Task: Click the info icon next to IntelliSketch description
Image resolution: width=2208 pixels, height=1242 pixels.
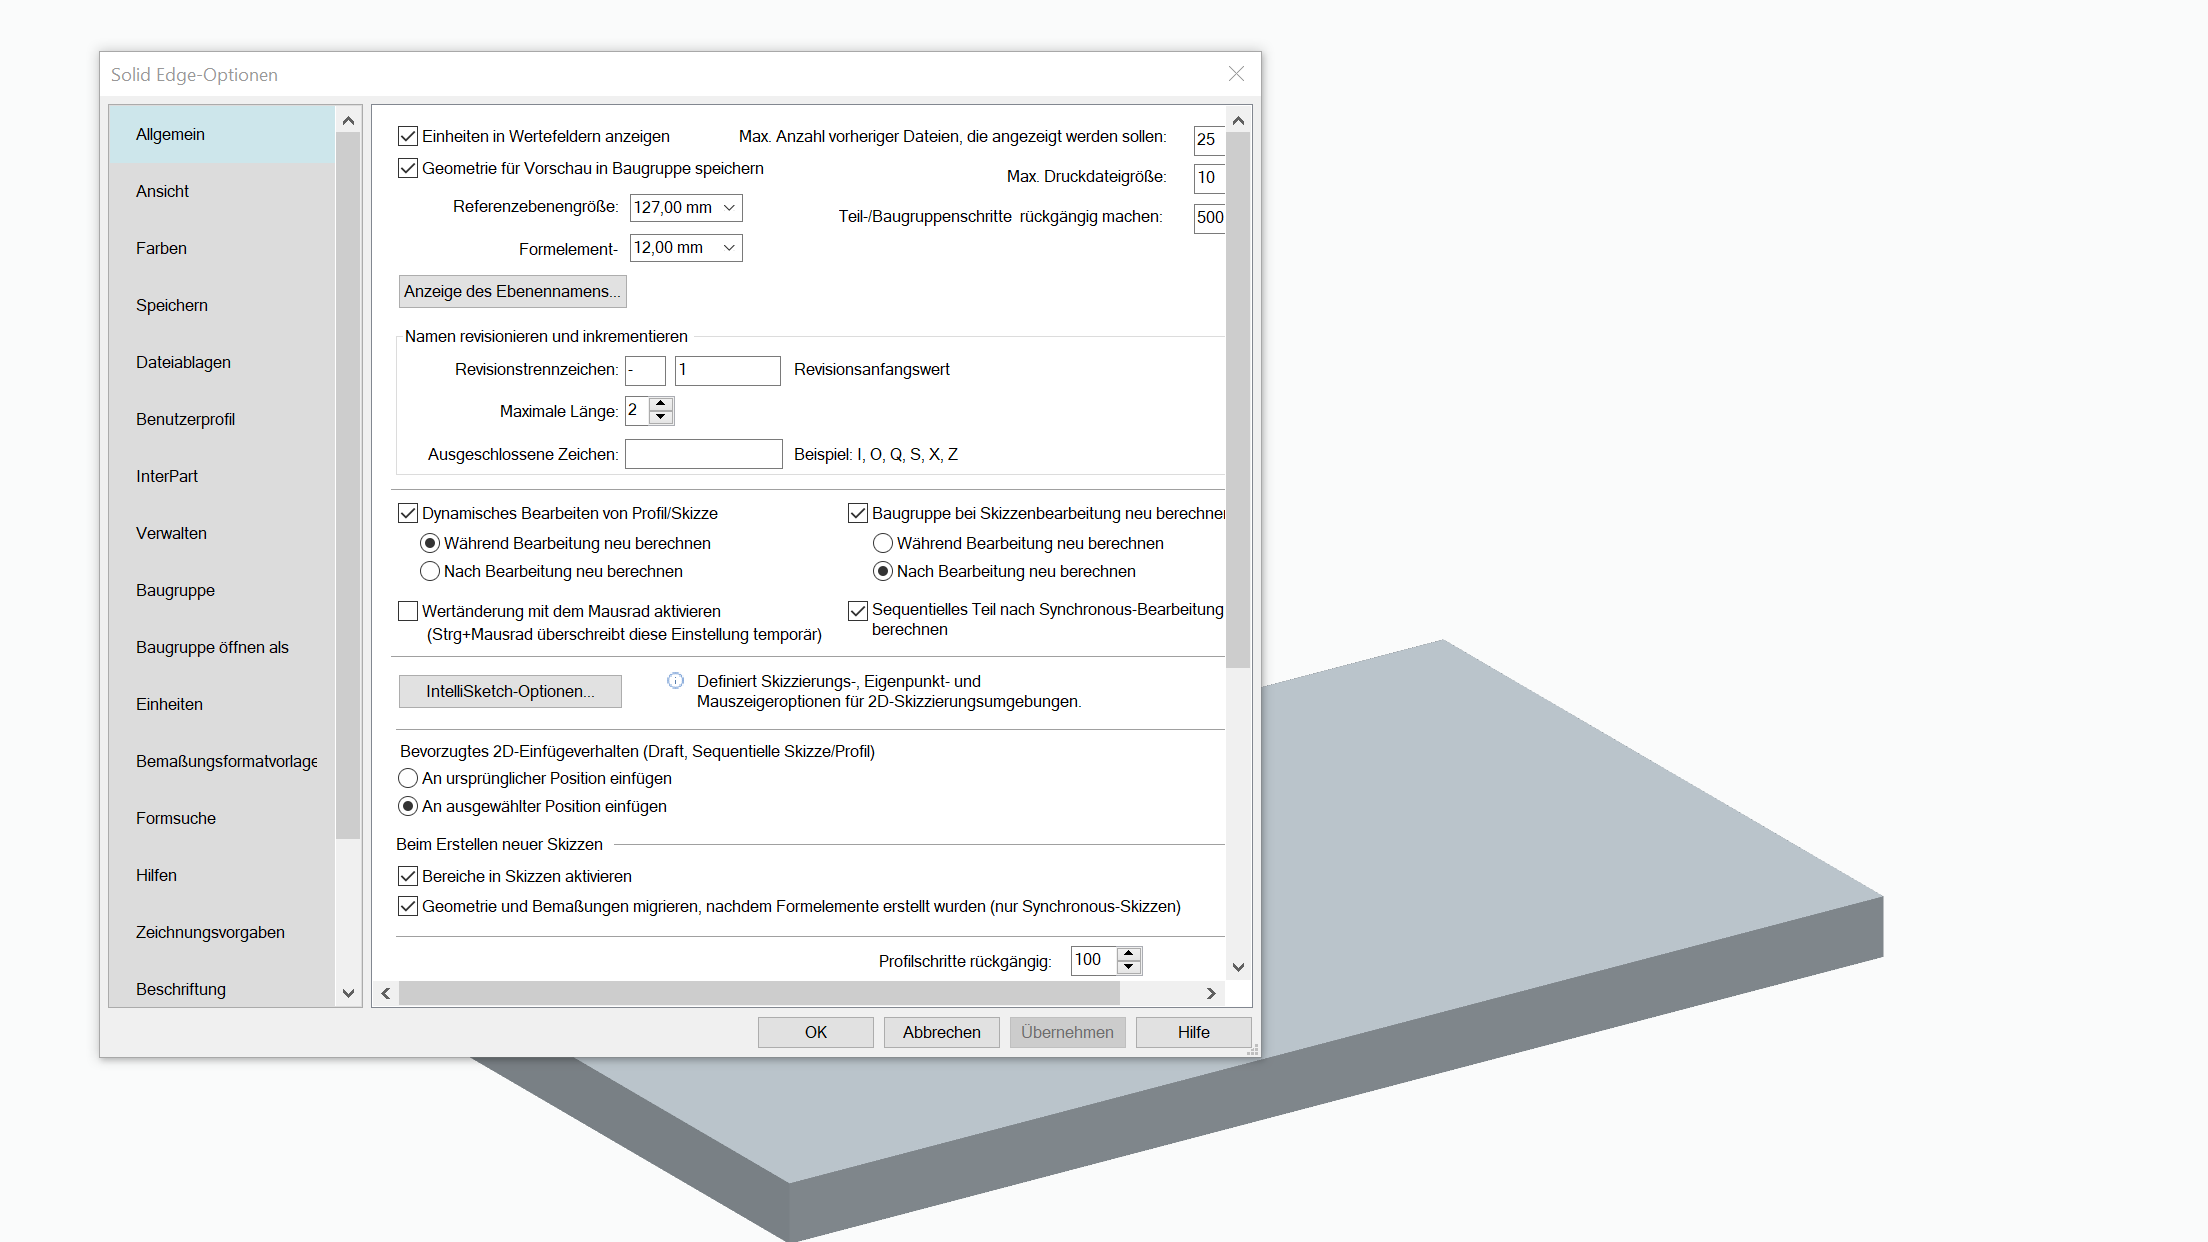Action: pos(676,681)
